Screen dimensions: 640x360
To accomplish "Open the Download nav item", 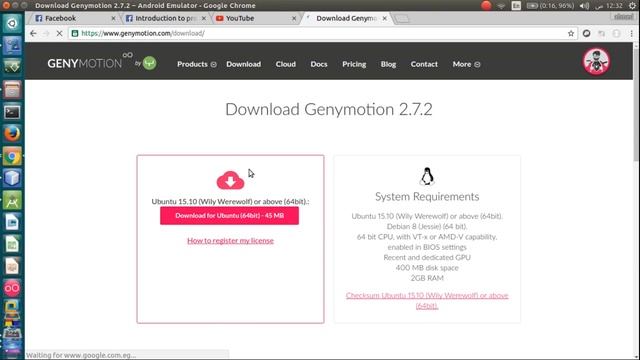I will click(243, 64).
